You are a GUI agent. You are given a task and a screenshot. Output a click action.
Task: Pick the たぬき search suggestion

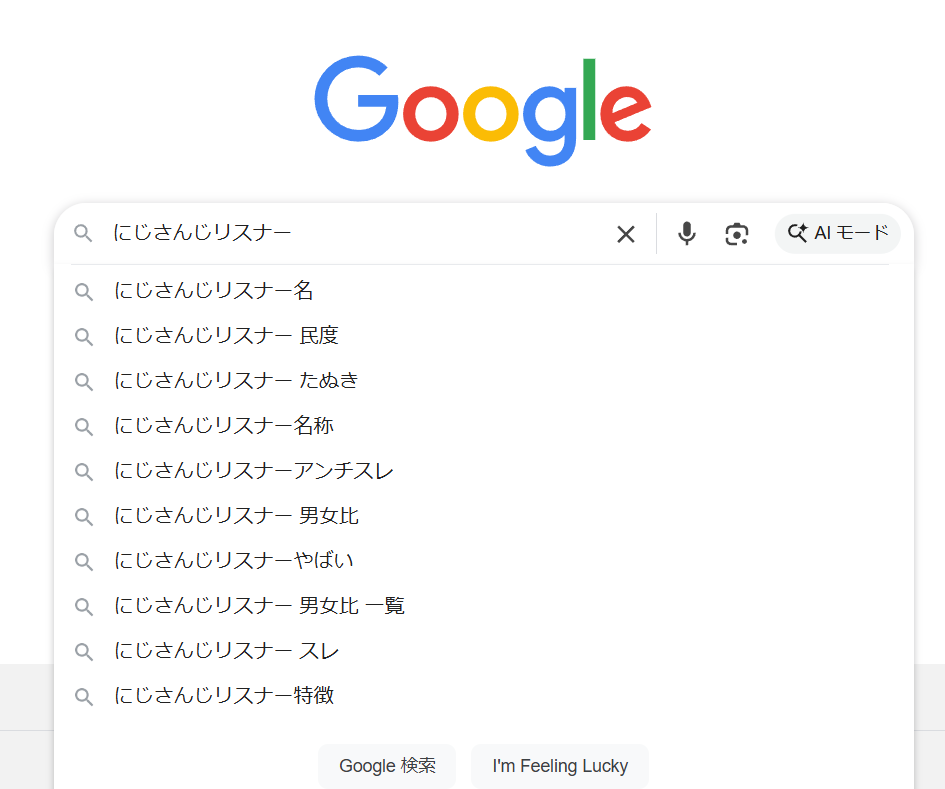click(236, 381)
